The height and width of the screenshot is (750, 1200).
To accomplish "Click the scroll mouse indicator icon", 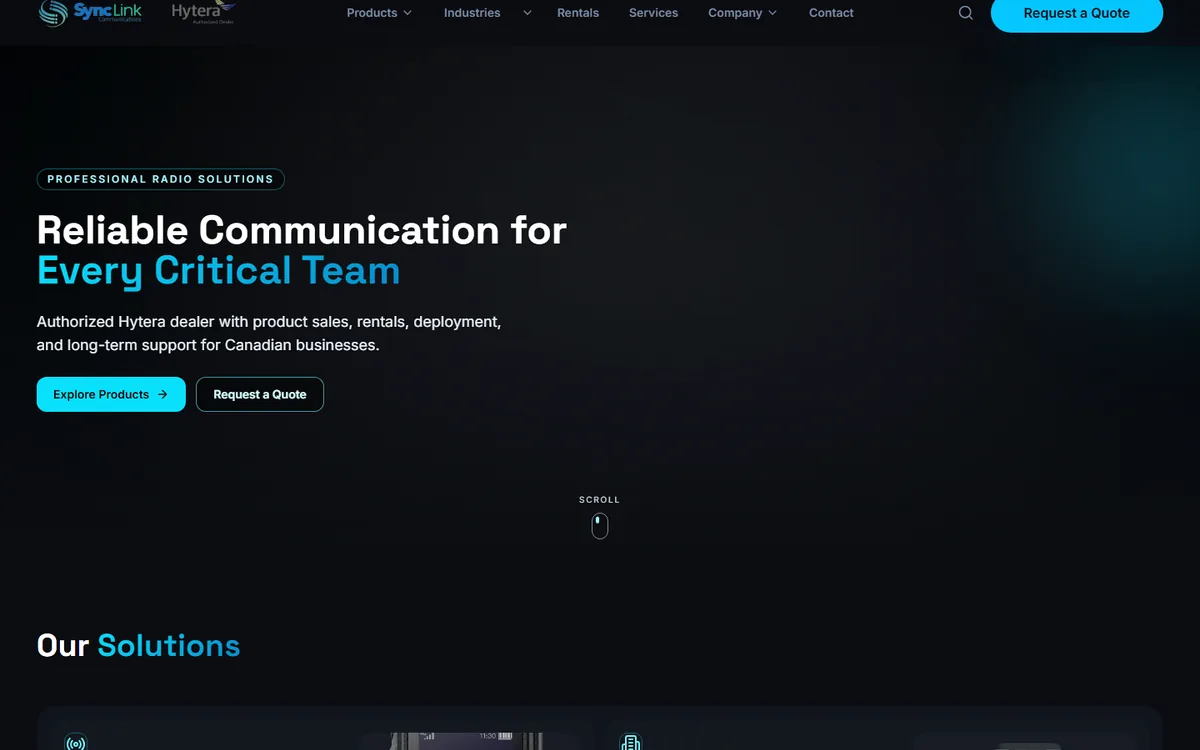I will [599, 526].
